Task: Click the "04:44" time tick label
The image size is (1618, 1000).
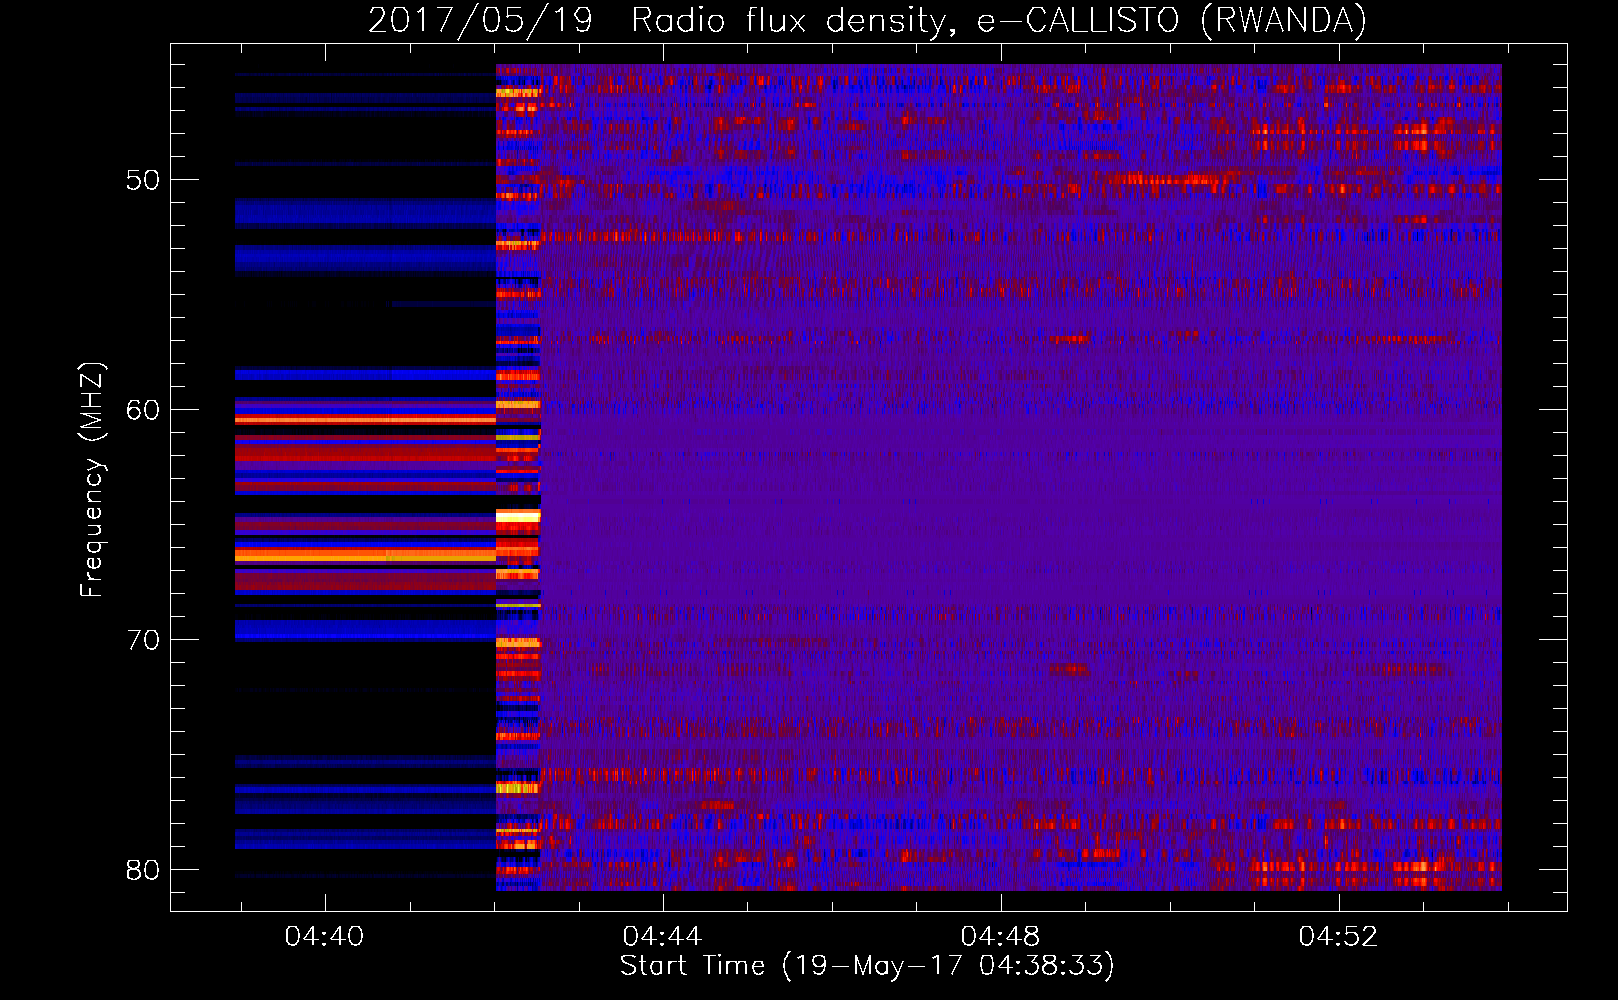Action: tap(662, 936)
